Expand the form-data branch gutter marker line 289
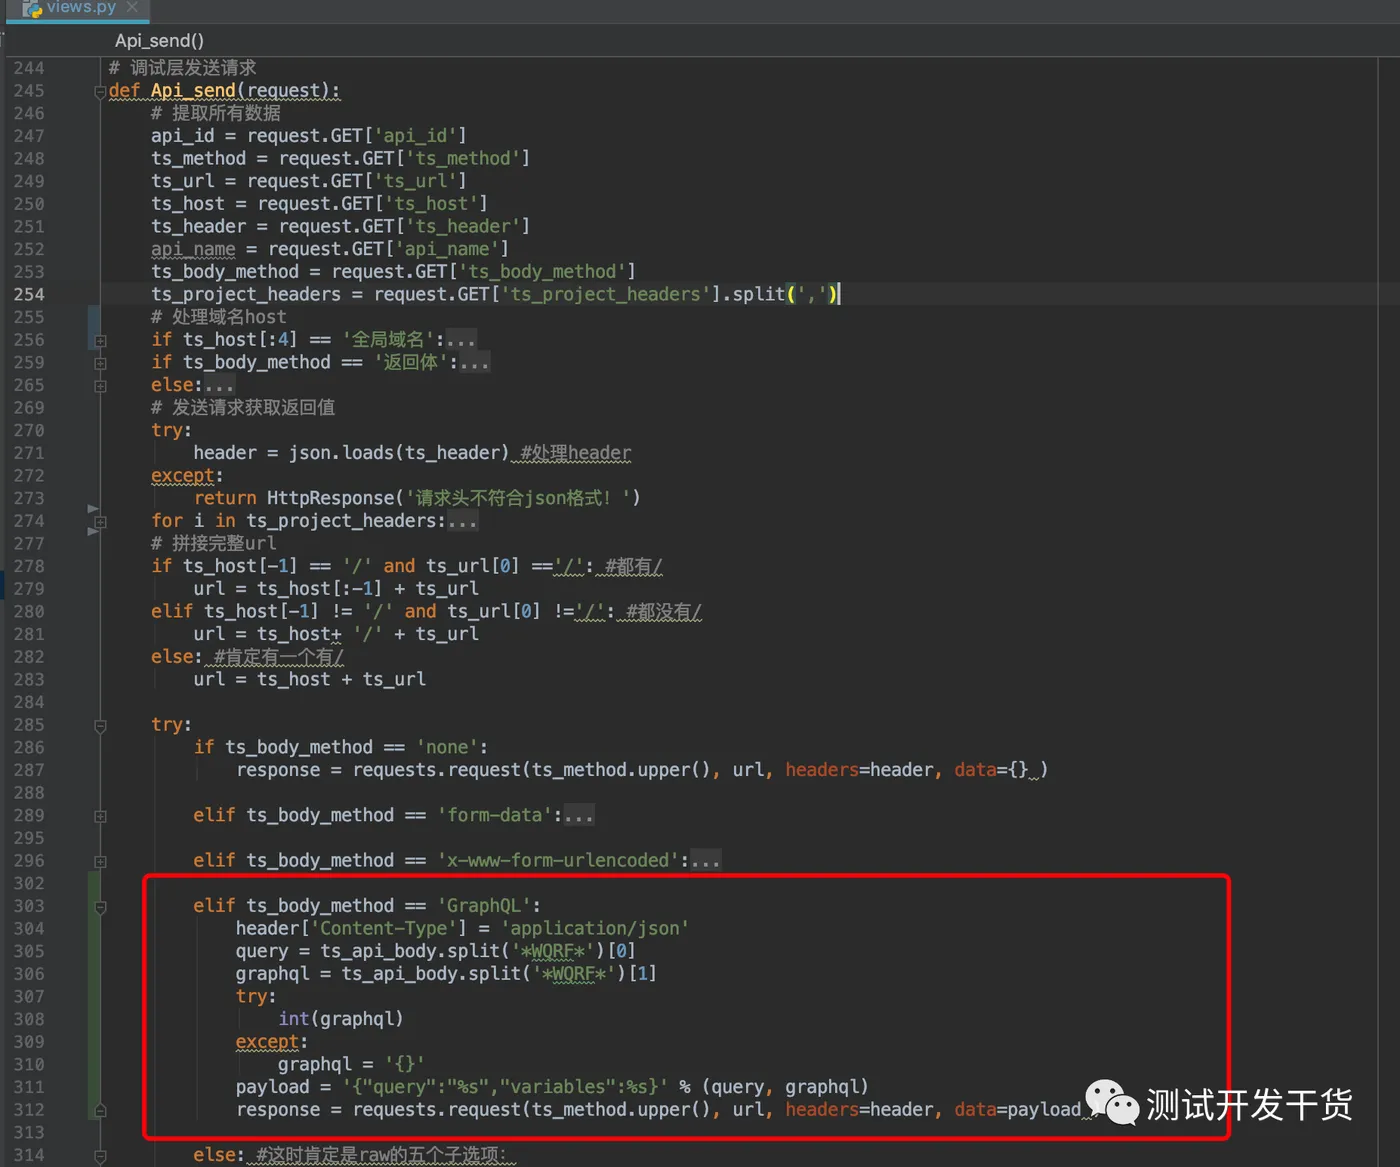The image size is (1400, 1167). [100, 816]
